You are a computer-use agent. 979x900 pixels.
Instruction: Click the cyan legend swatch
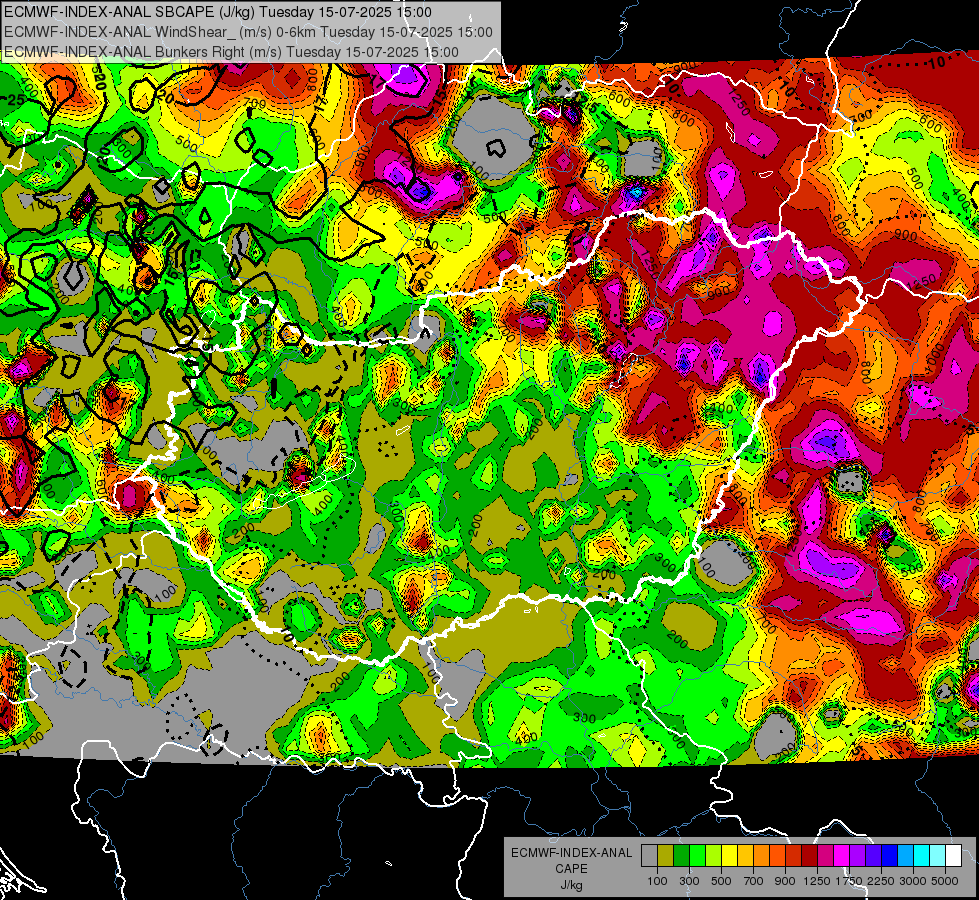click(x=922, y=856)
